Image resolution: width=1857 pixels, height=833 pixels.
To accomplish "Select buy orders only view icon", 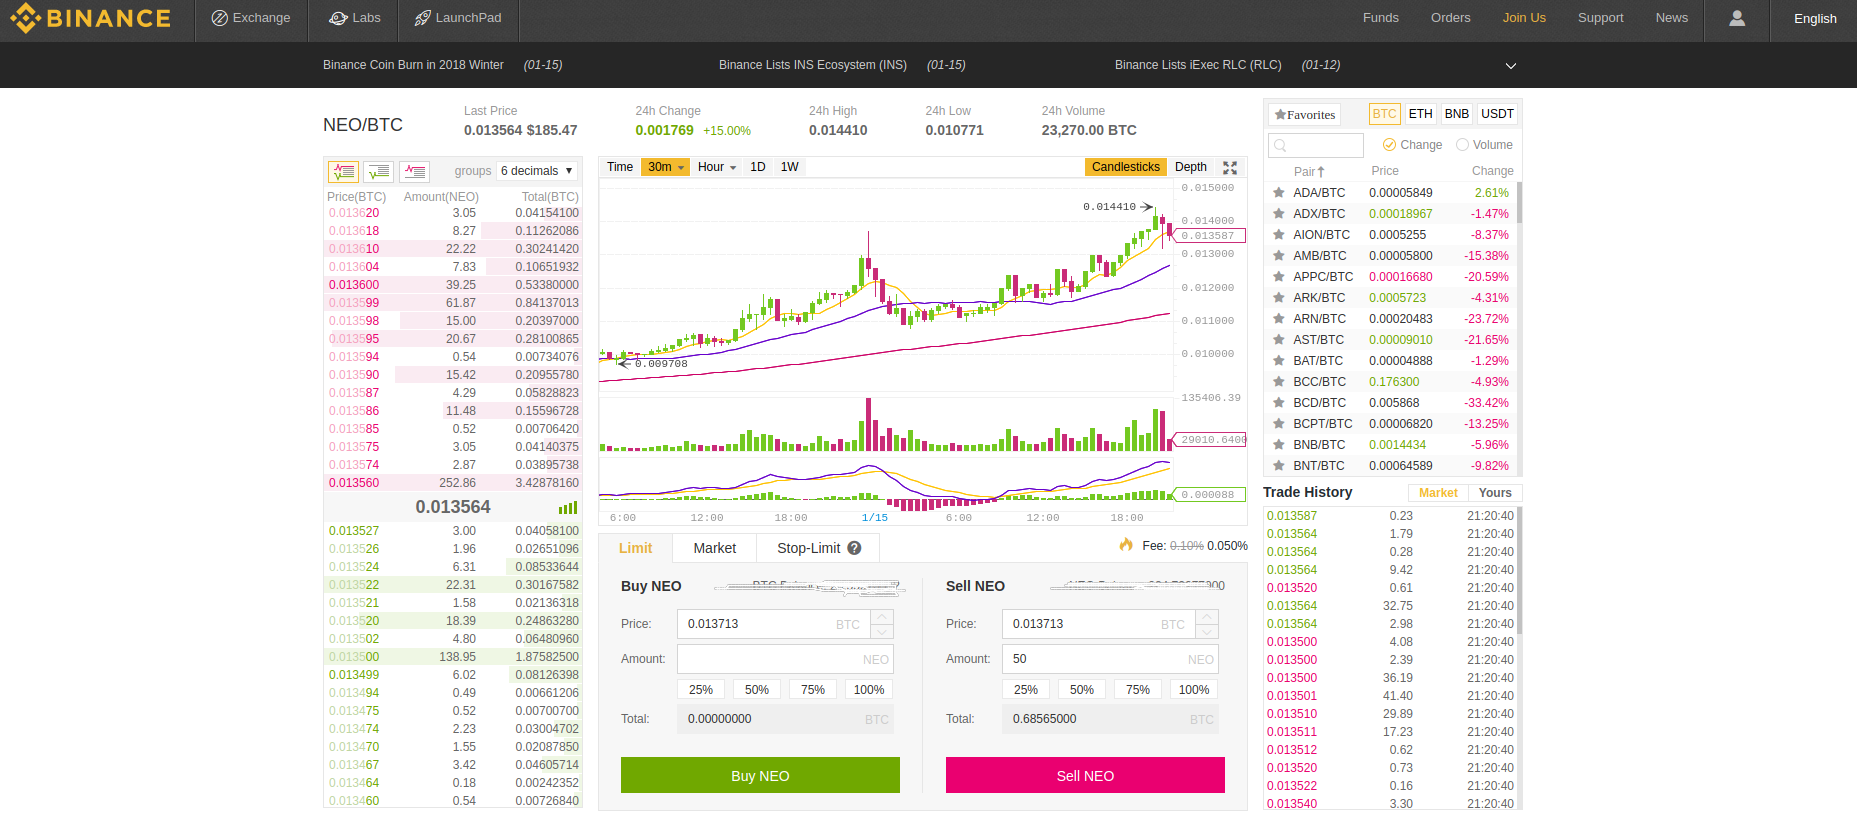I will coord(378,171).
